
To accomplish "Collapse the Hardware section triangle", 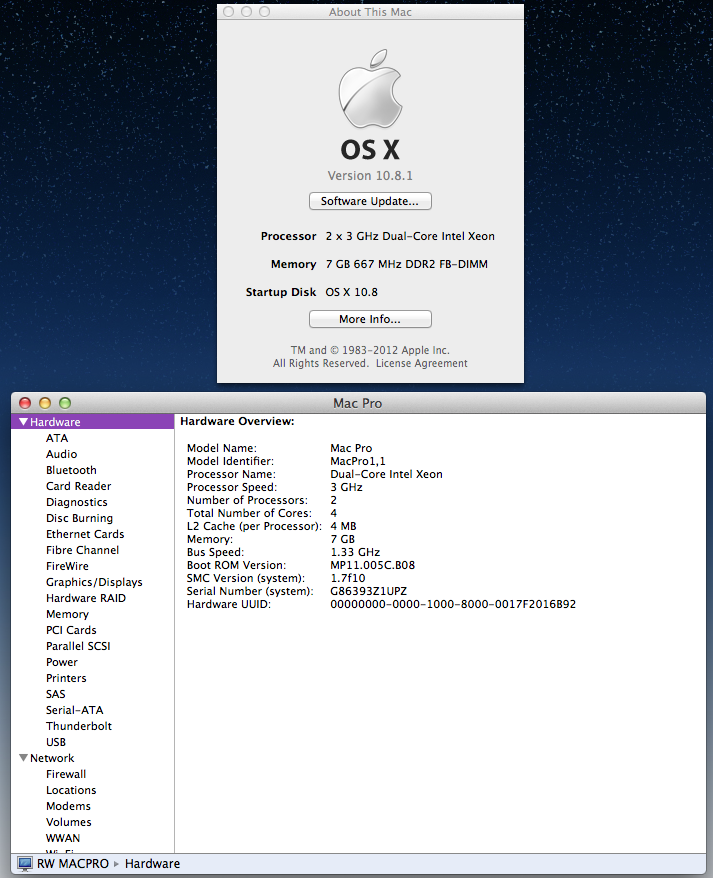I will tap(24, 422).
